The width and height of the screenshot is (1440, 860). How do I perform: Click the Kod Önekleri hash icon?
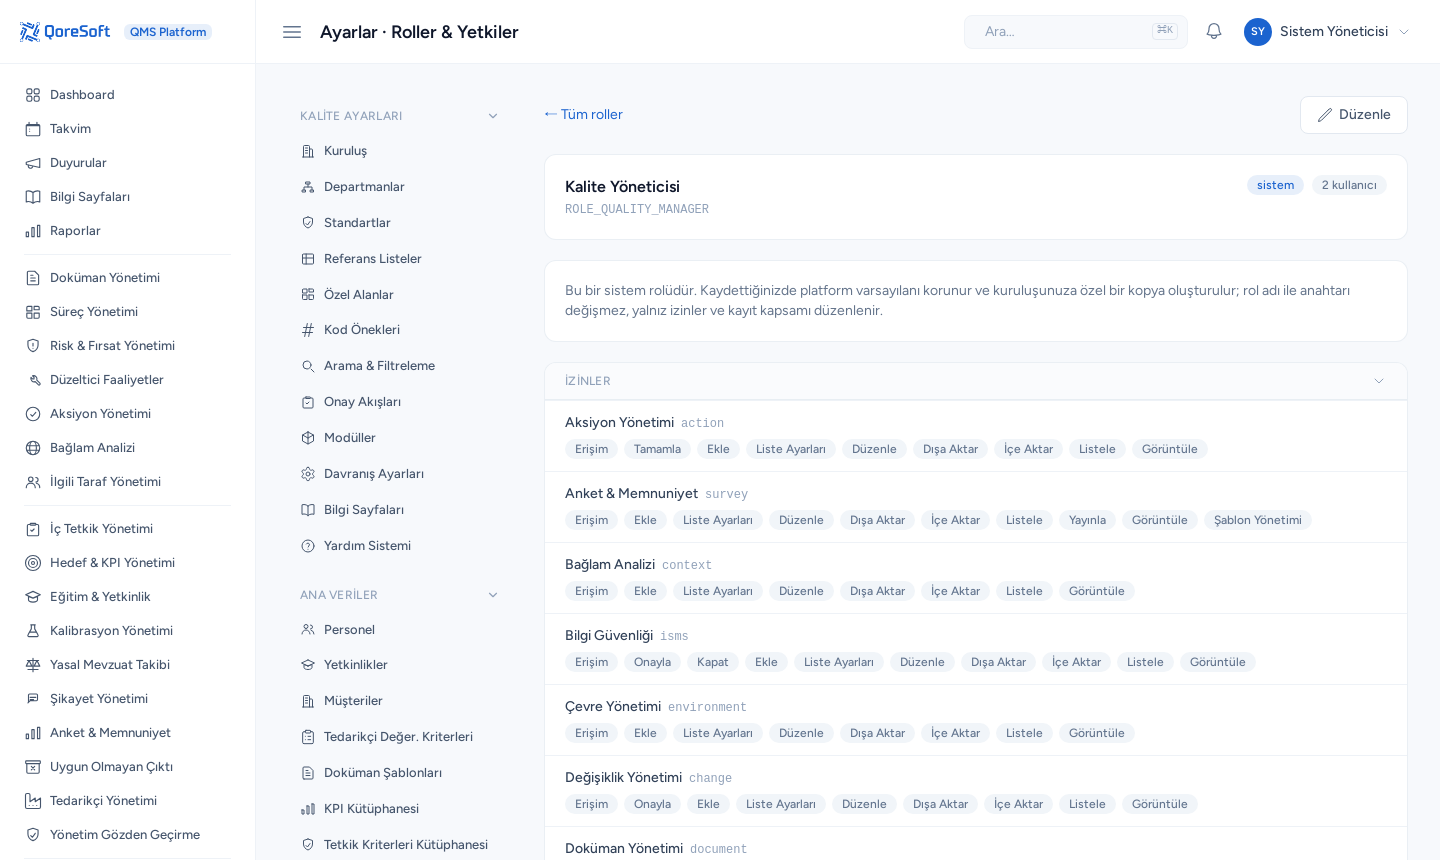click(x=308, y=330)
